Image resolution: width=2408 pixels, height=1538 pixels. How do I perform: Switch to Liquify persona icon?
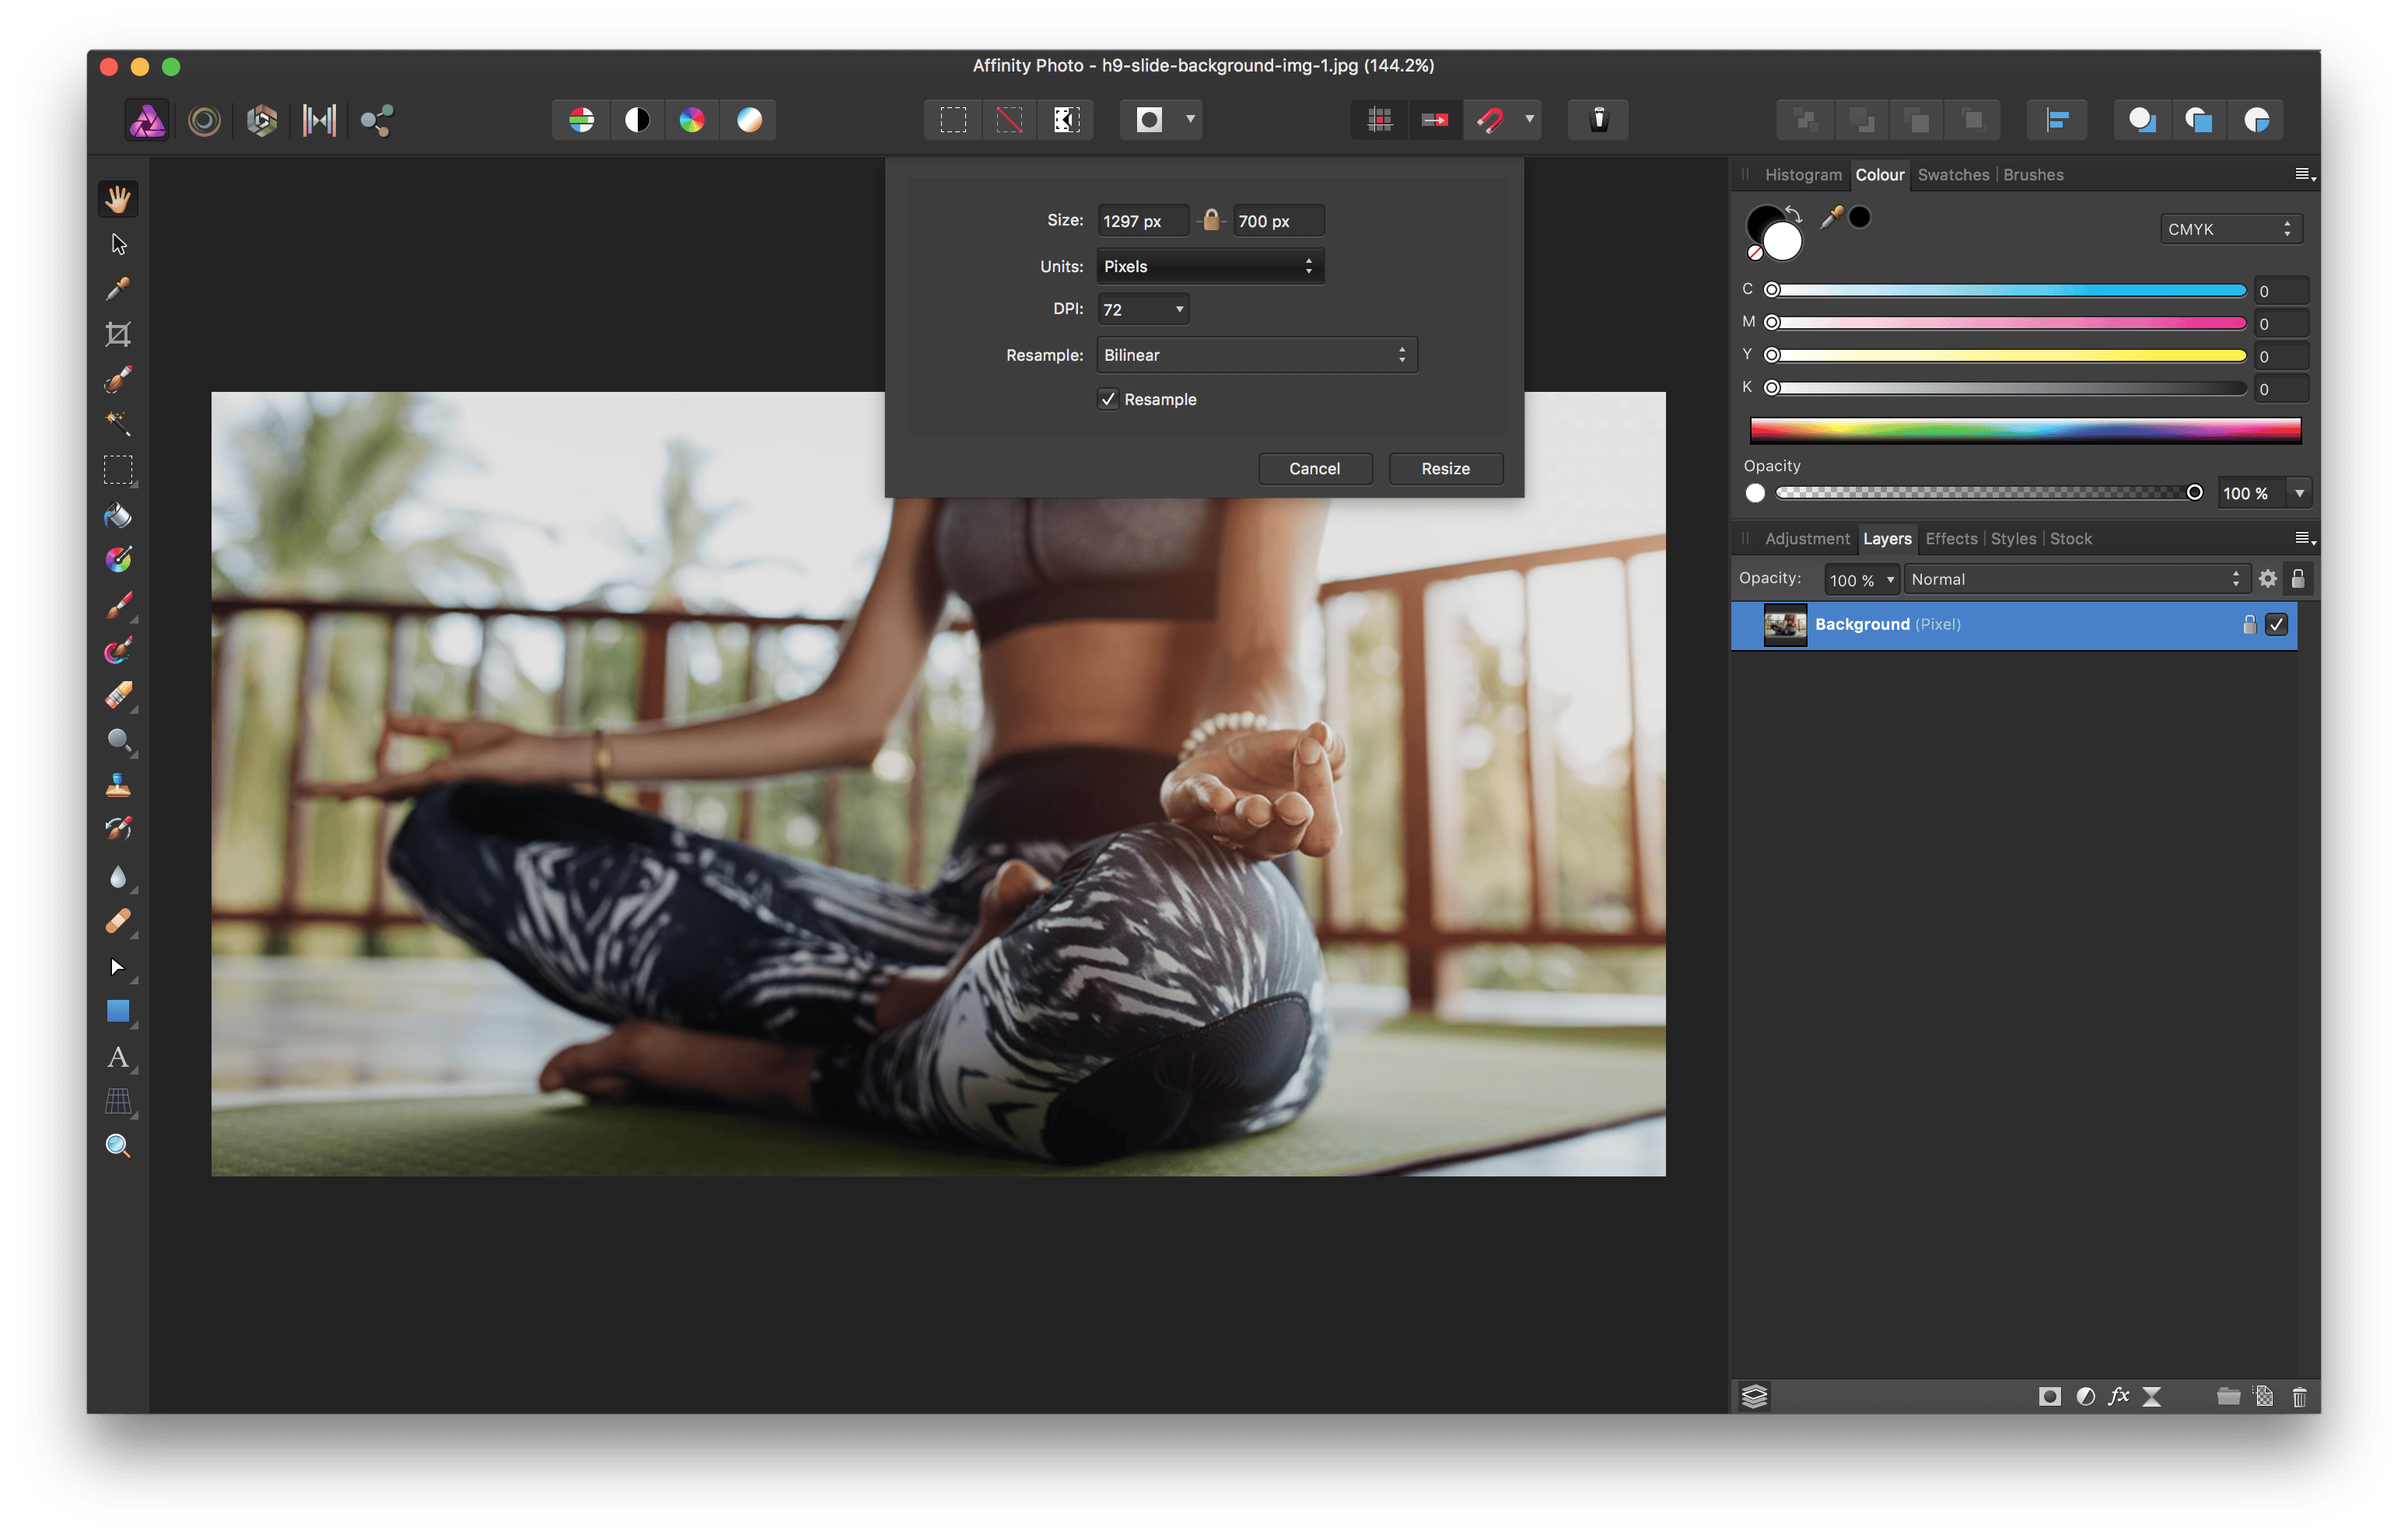tap(204, 121)
